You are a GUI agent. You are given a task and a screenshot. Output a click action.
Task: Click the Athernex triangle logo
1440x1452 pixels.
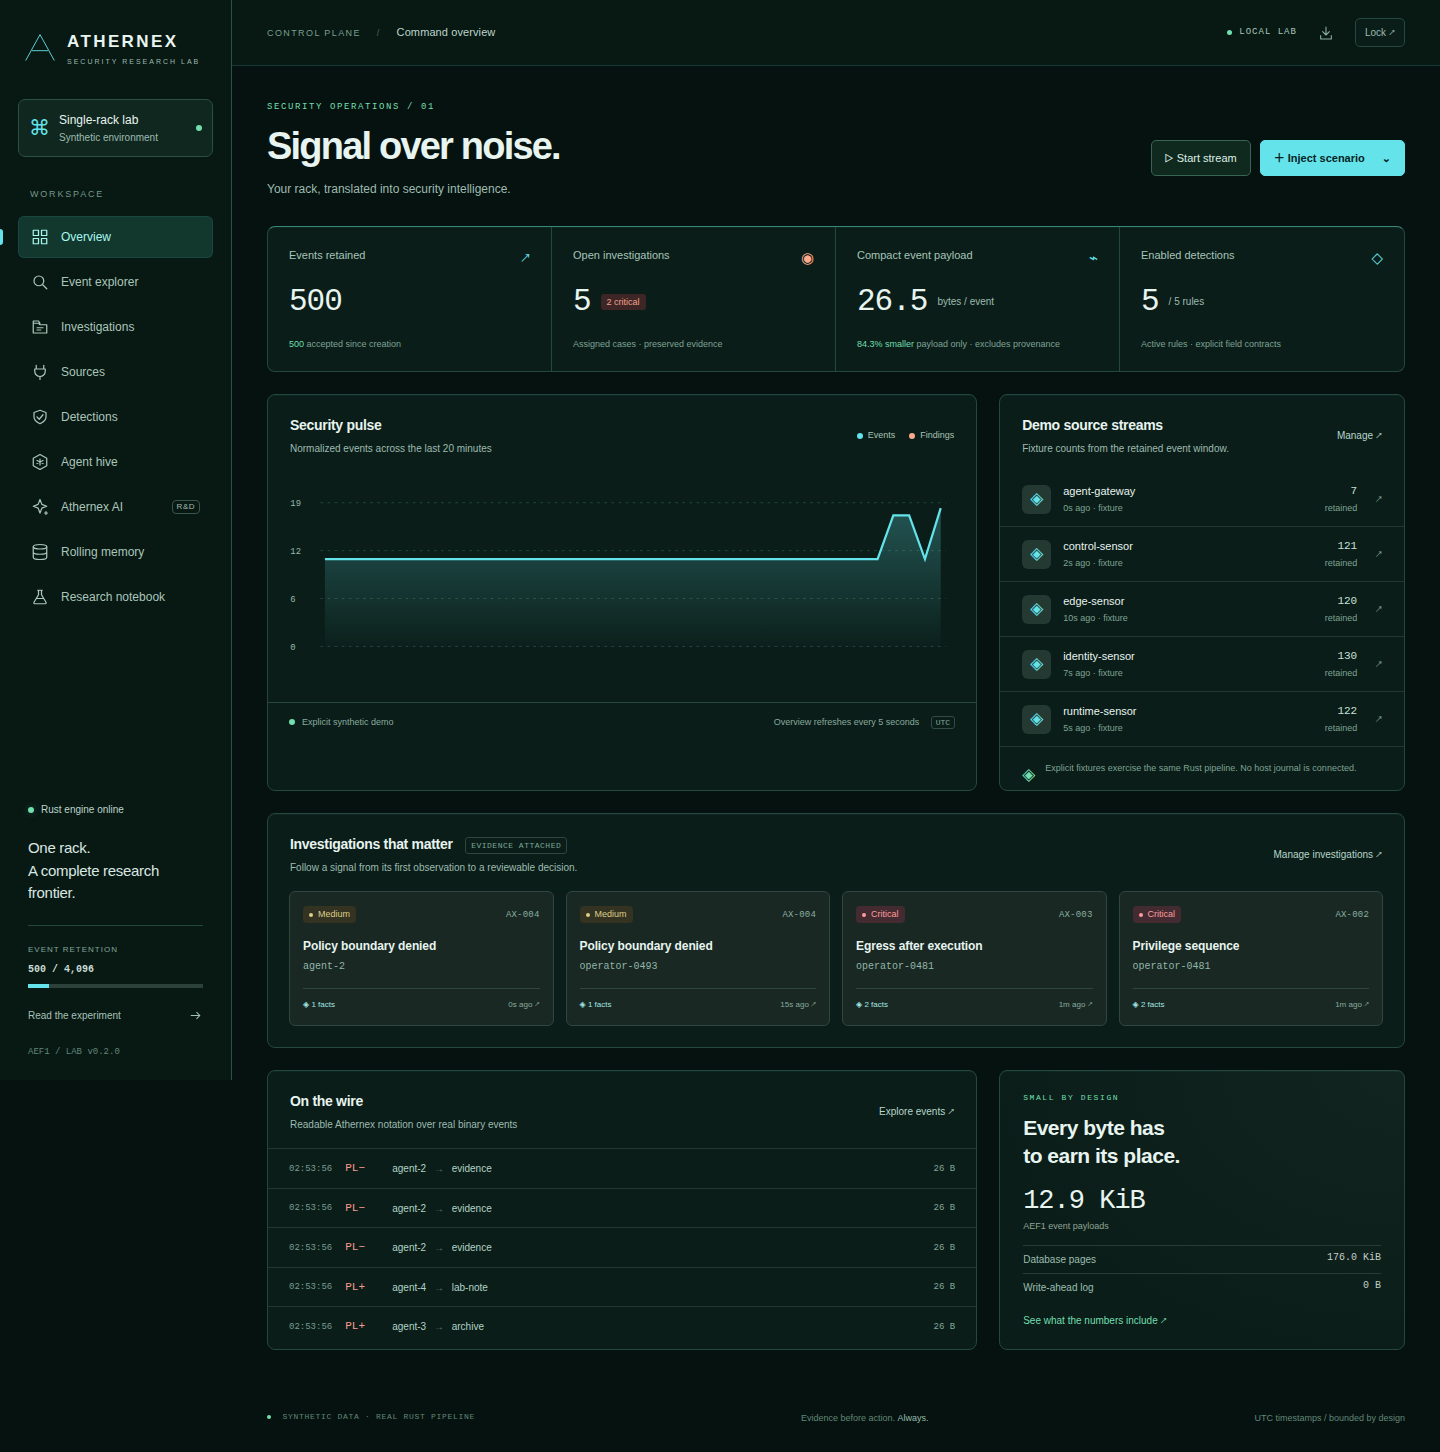click(40, 47)
